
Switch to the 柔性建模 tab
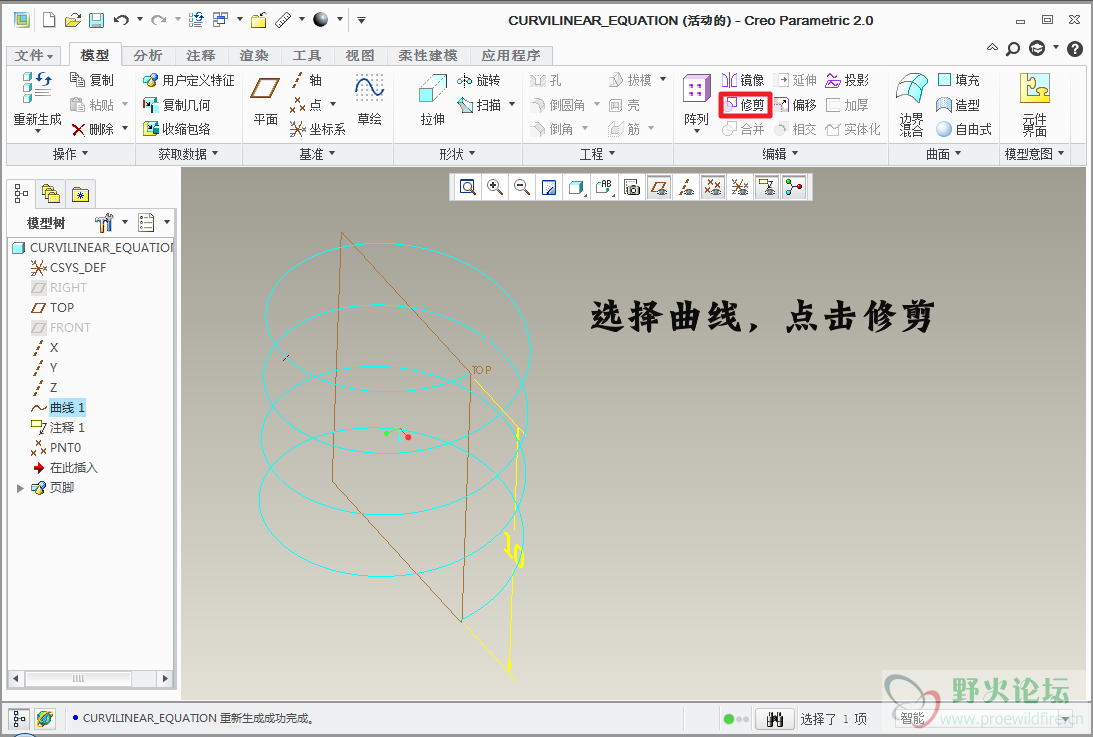(x=428, y=56)
